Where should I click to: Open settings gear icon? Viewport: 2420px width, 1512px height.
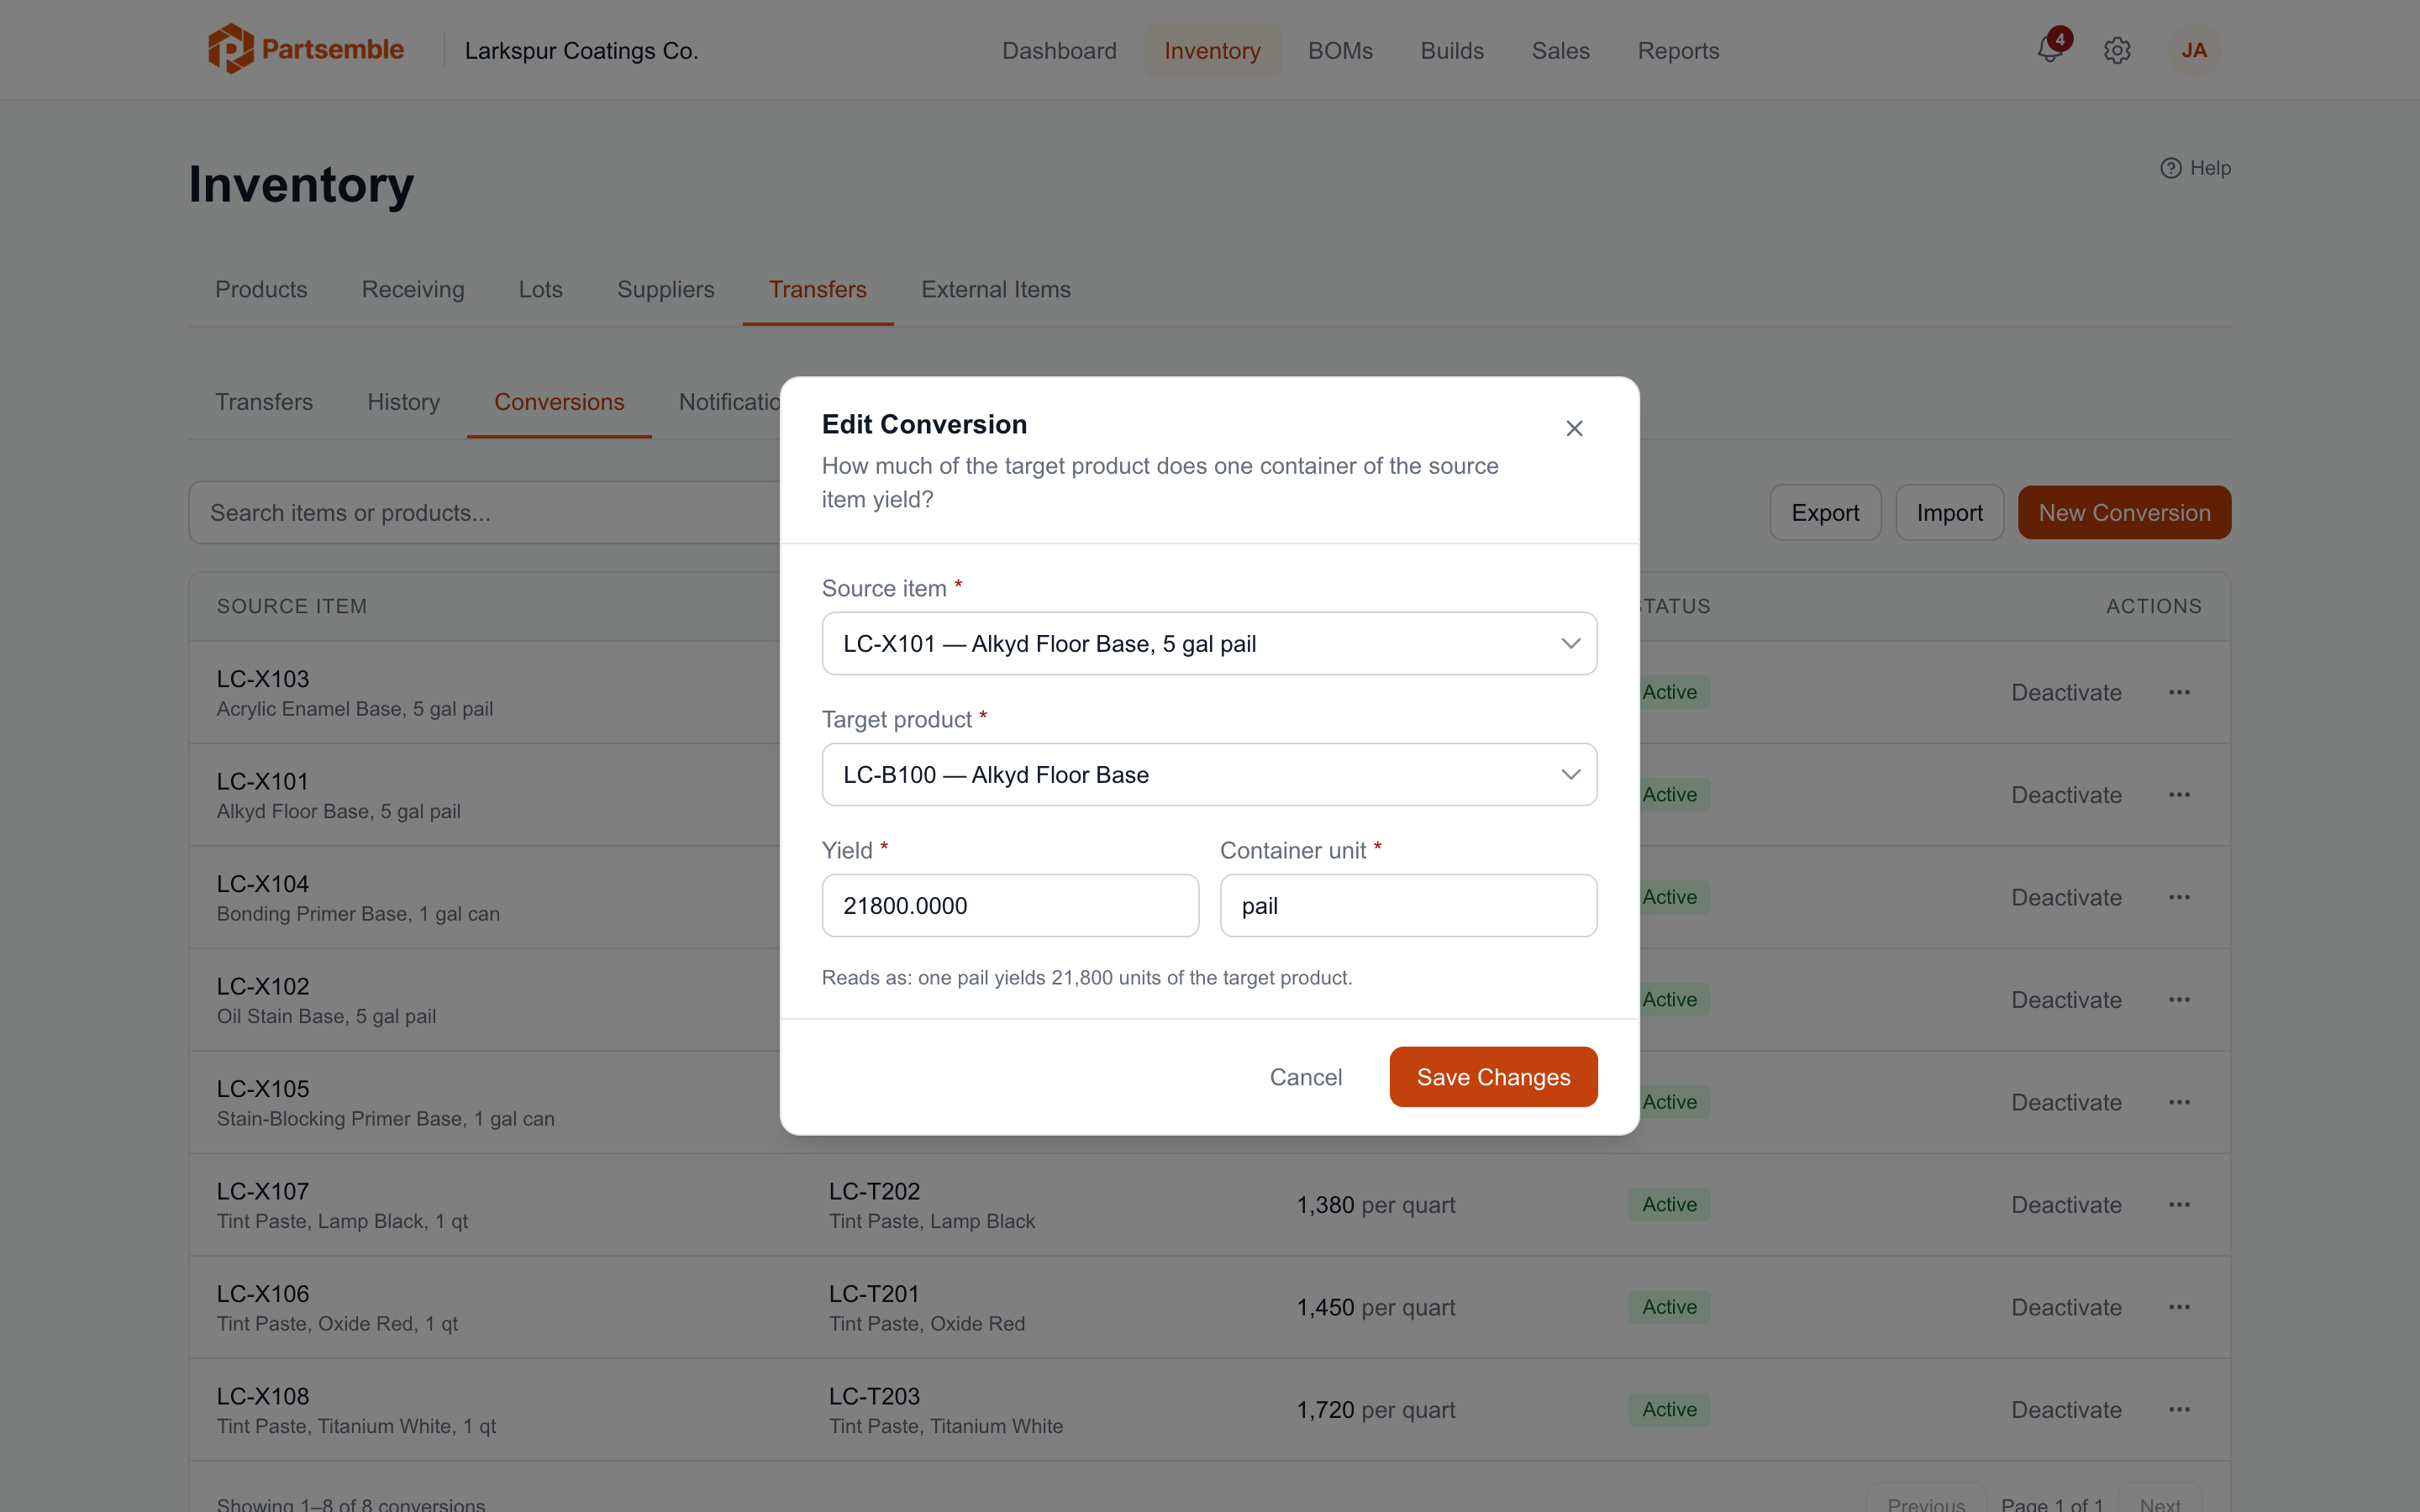[2117, 50]
